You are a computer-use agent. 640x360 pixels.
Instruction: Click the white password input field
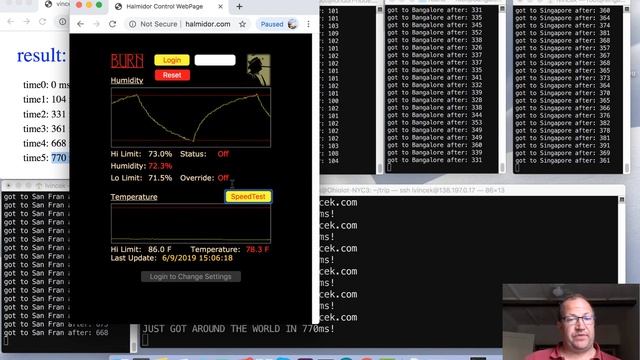(215, 60)
